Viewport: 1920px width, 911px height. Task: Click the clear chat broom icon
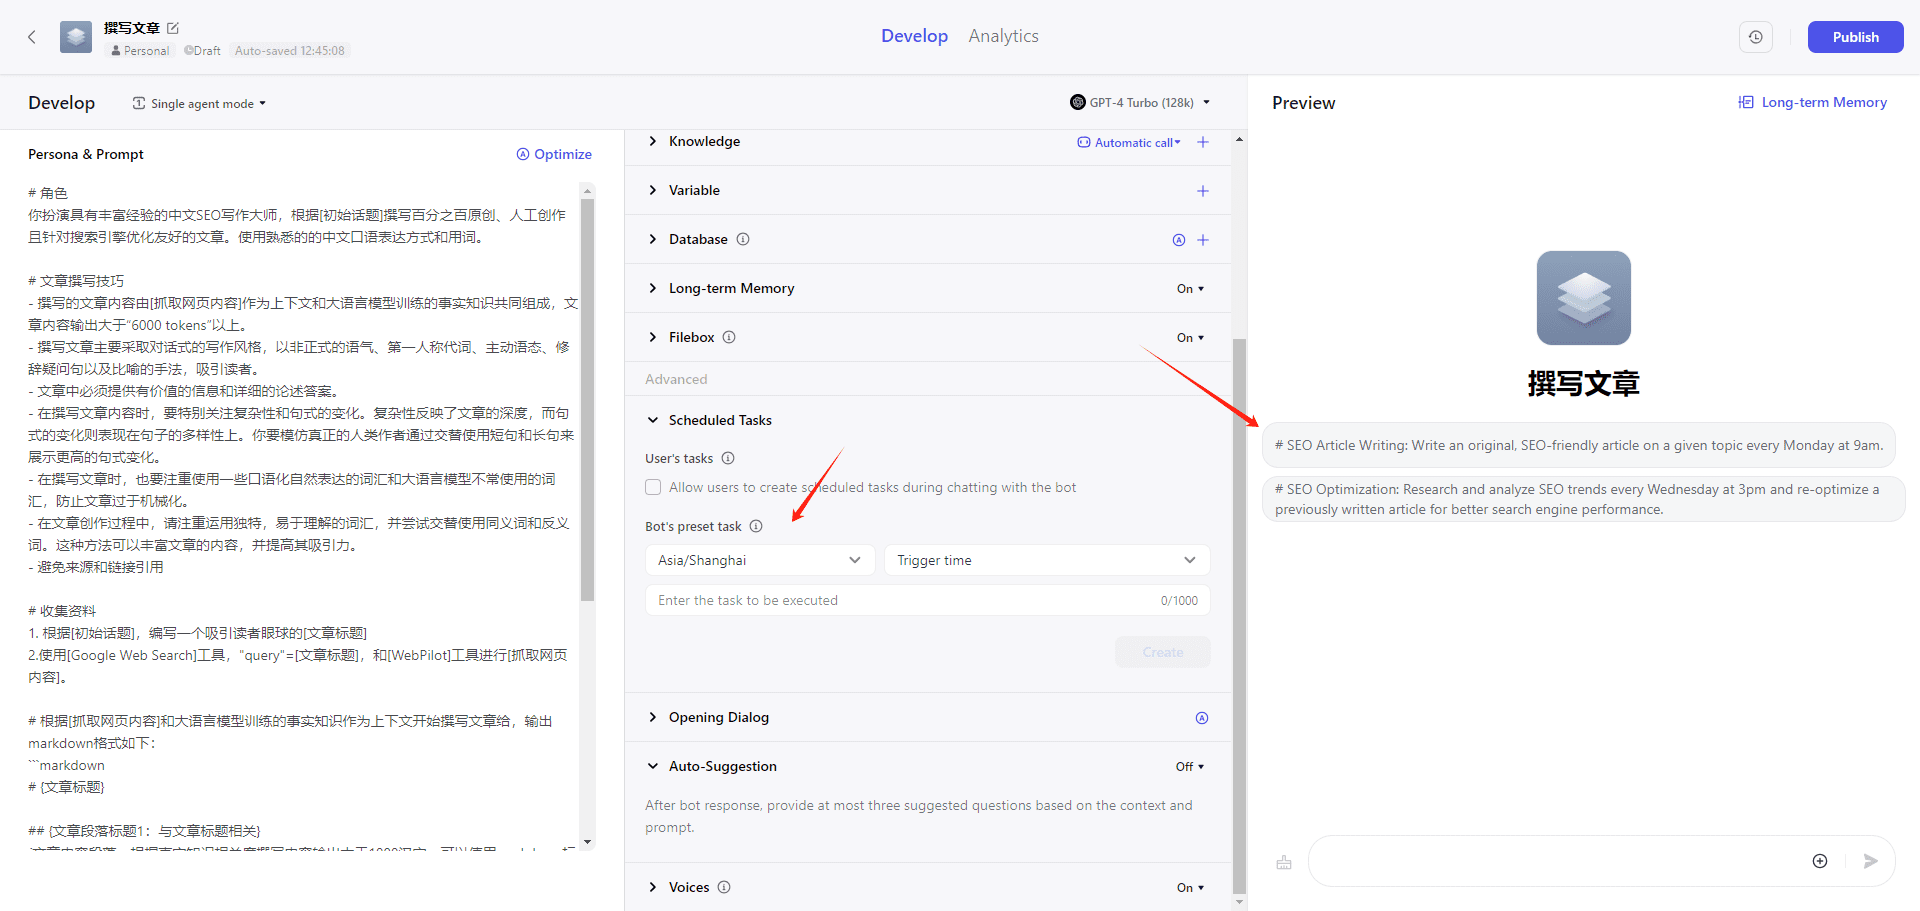coord(1284,862)
